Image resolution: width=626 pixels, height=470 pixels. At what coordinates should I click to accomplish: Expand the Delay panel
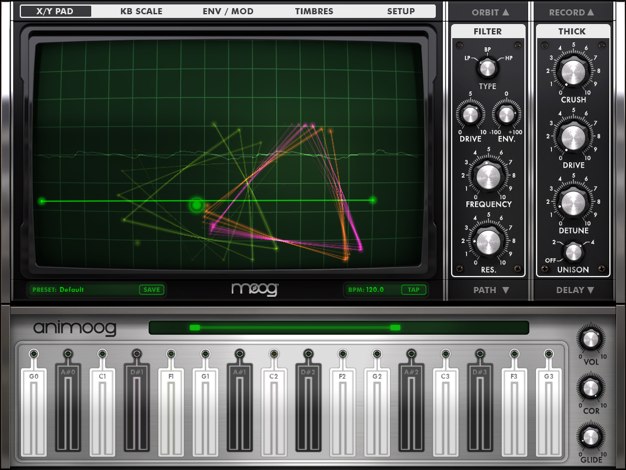click(x=573, y=290)
